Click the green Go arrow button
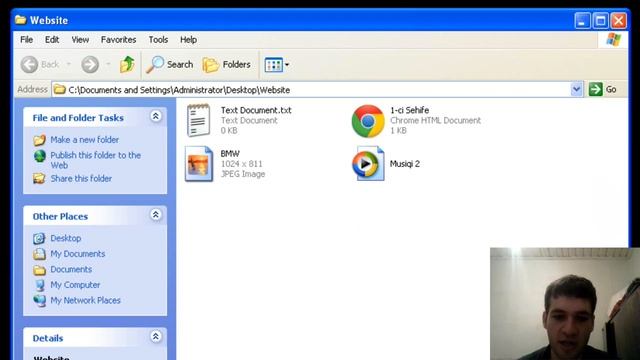This screenshot has height=360, width=640. pyautogui.click(x=596, y=89)
